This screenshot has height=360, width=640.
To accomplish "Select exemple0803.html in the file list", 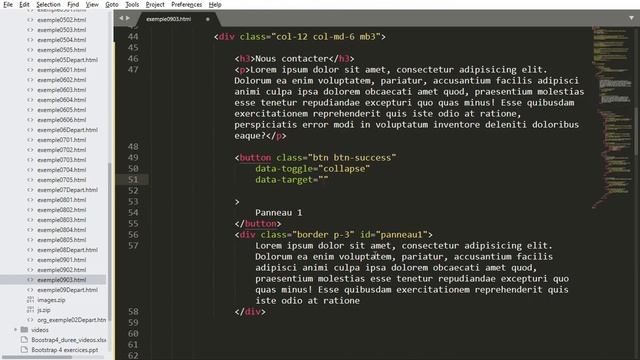I will click(62, 220).
